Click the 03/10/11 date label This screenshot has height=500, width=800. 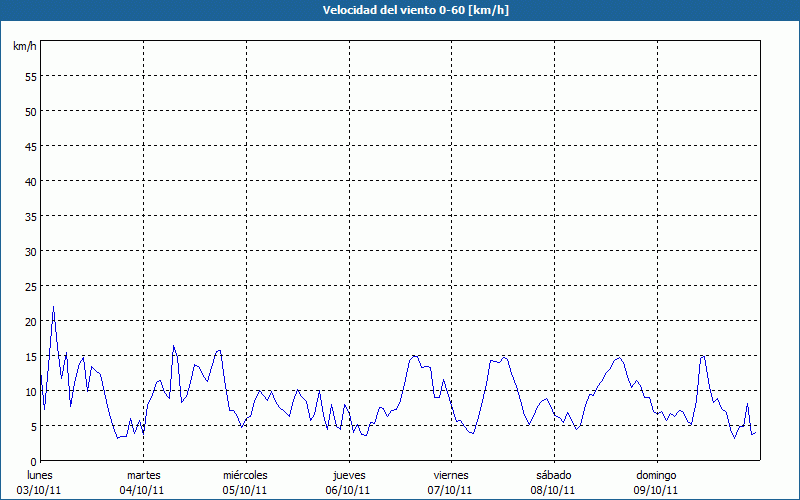[x=39, y=490]
